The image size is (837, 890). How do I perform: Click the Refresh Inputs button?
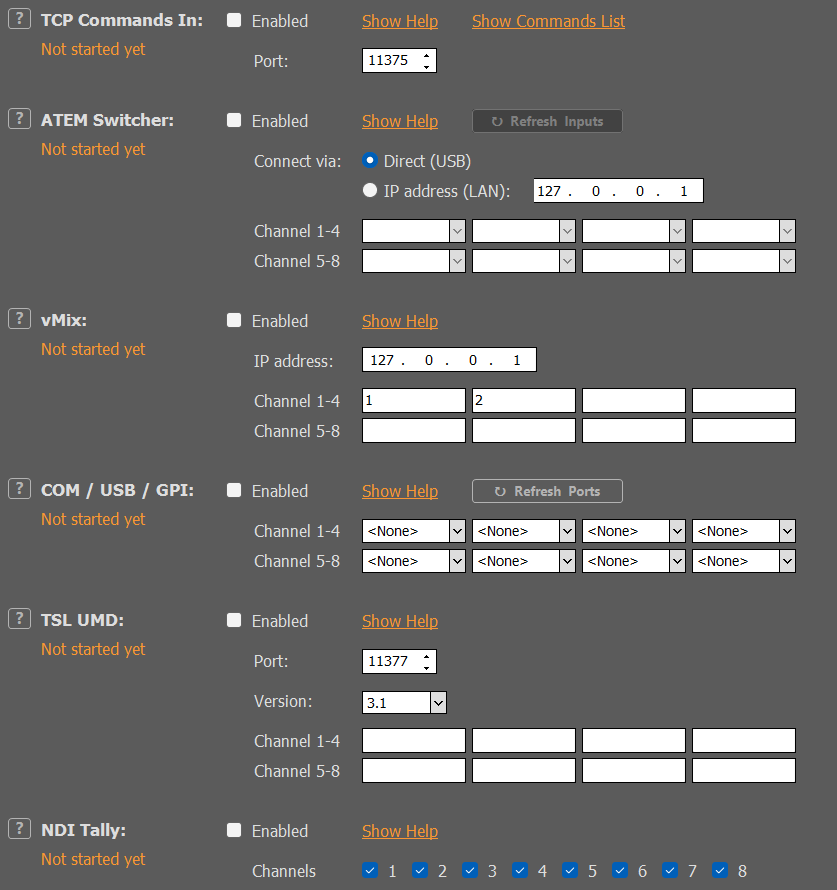coord(547,121)
